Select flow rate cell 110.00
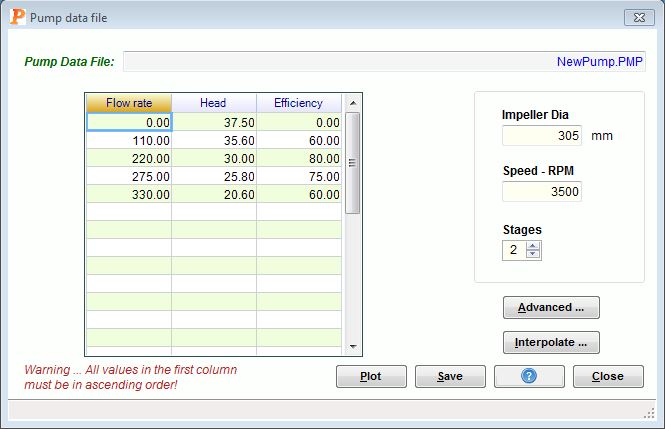 129,140
